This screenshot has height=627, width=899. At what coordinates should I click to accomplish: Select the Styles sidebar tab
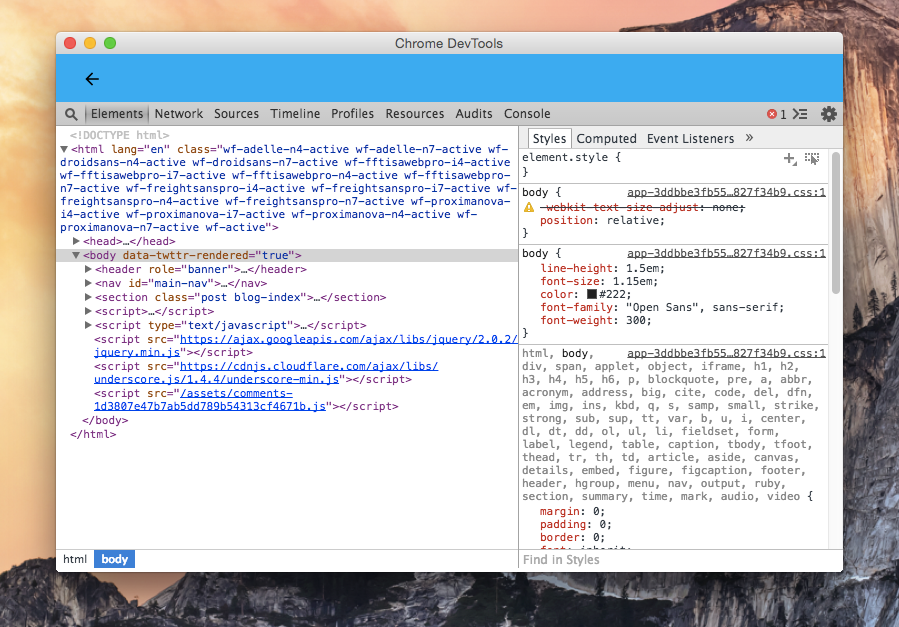549,138
